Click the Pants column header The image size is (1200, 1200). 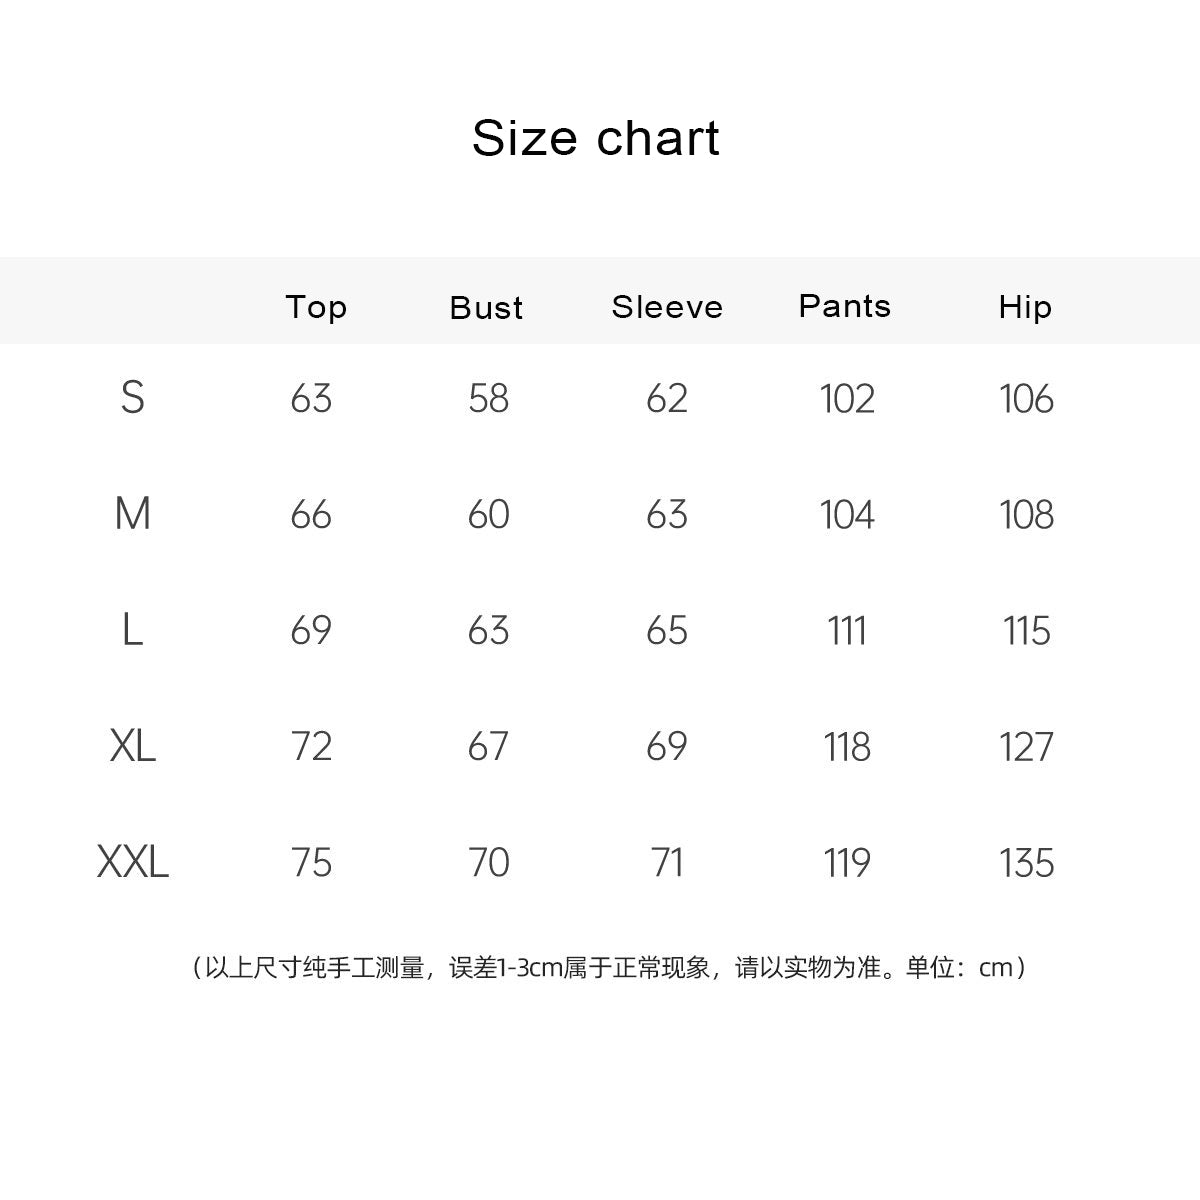tap(845, 306)
